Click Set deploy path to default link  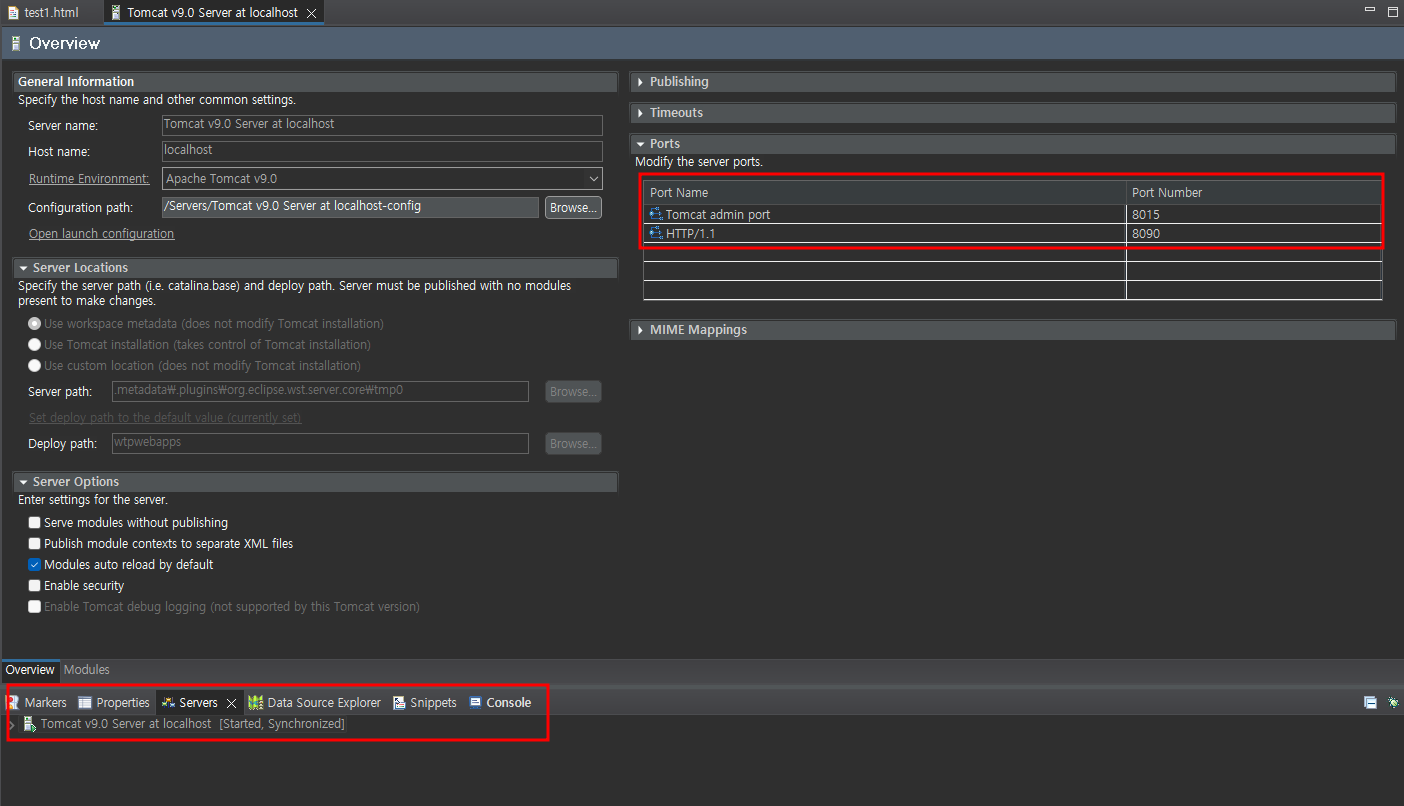coord(165,418)
